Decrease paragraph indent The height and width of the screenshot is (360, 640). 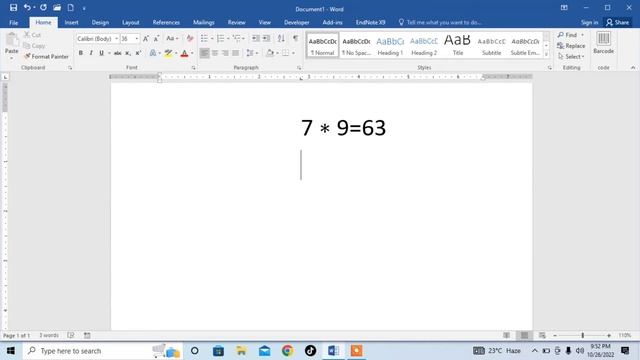[x=256, y=38]
